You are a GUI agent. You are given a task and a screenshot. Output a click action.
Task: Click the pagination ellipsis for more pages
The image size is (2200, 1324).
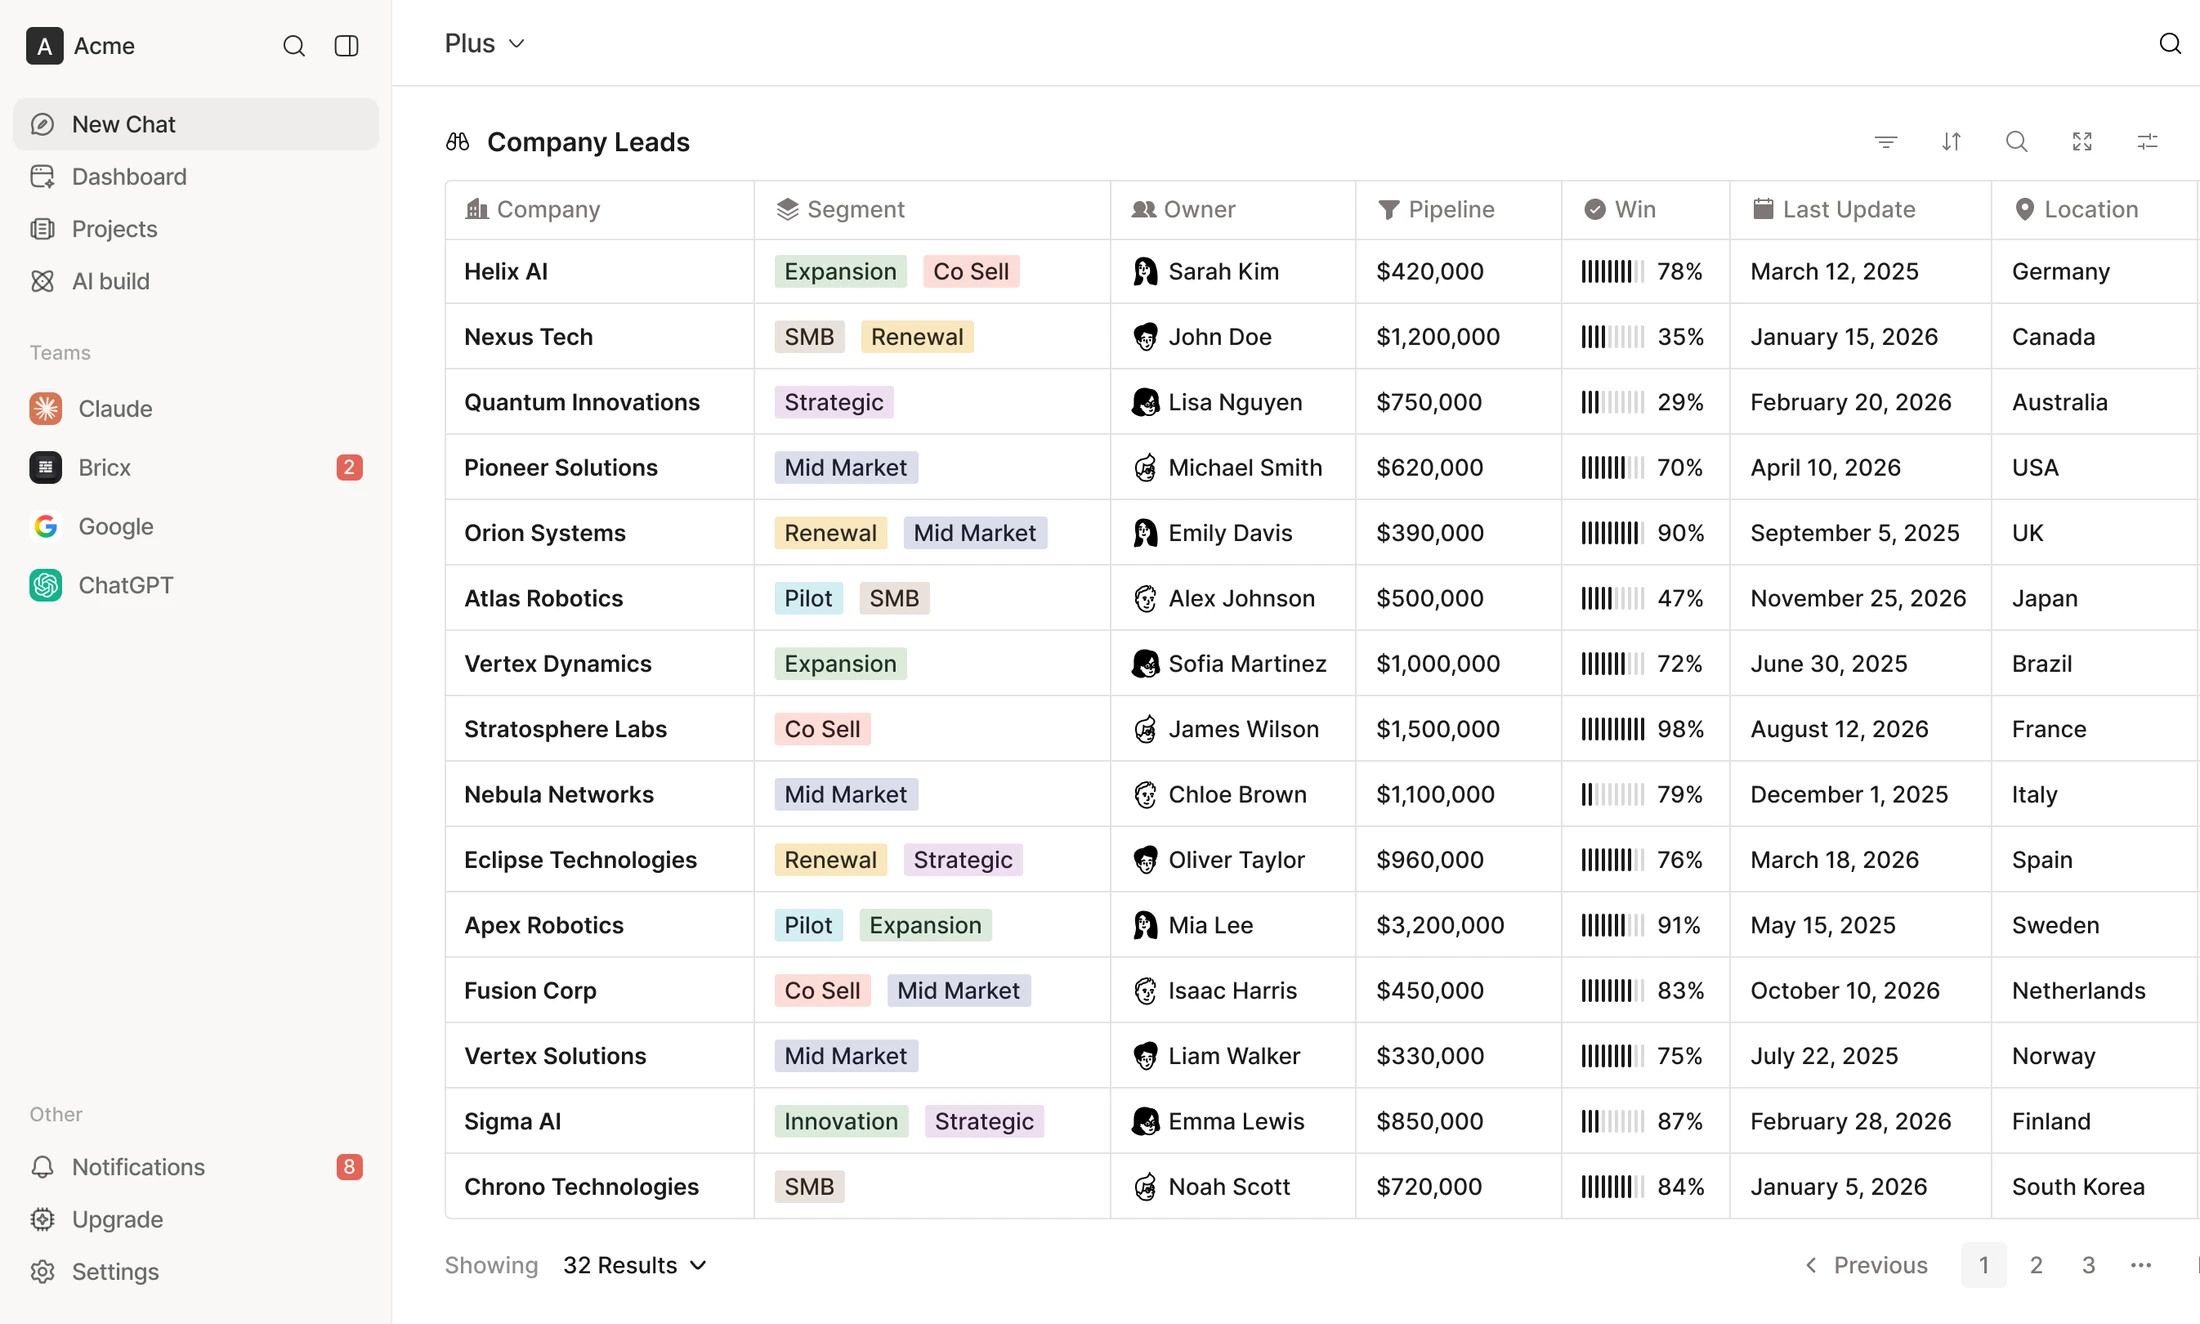[x=2141, y=1265]
